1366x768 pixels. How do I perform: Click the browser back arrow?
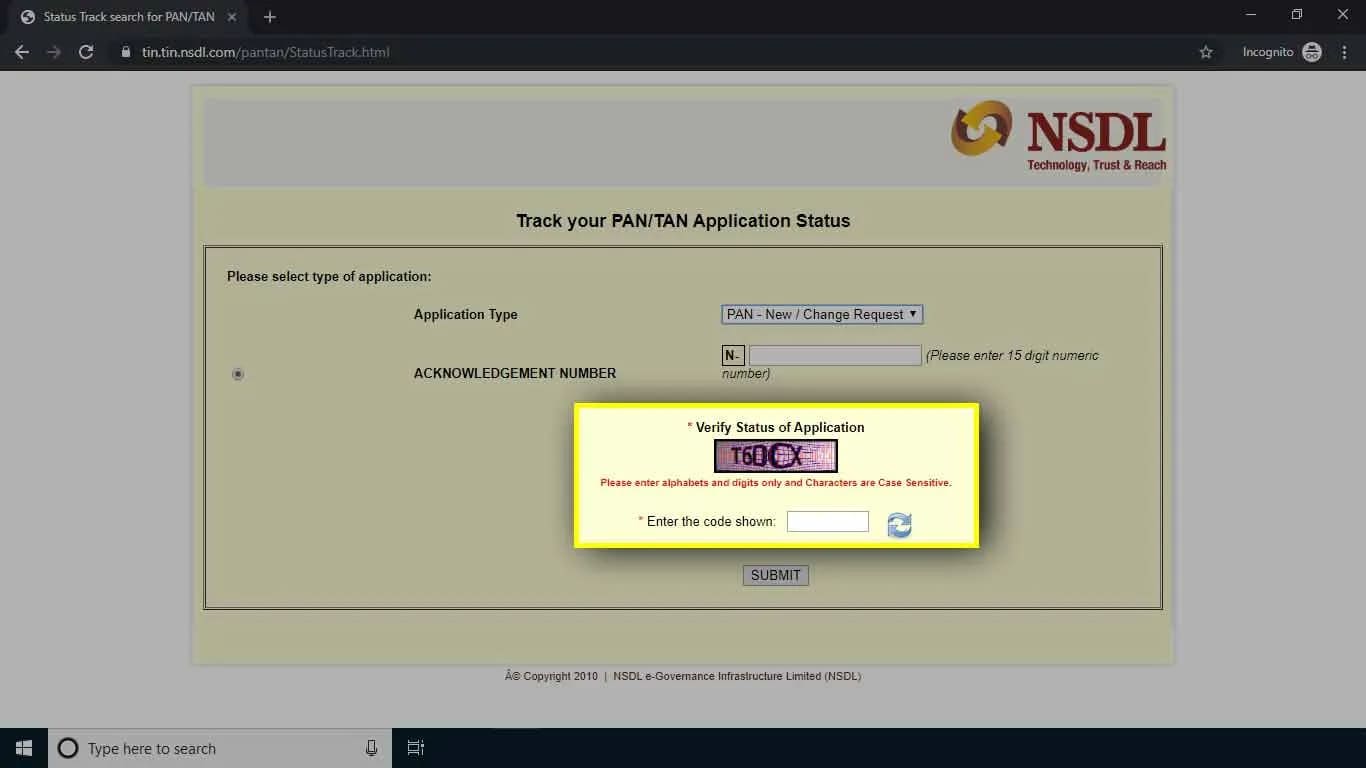[x=22, y=52]
